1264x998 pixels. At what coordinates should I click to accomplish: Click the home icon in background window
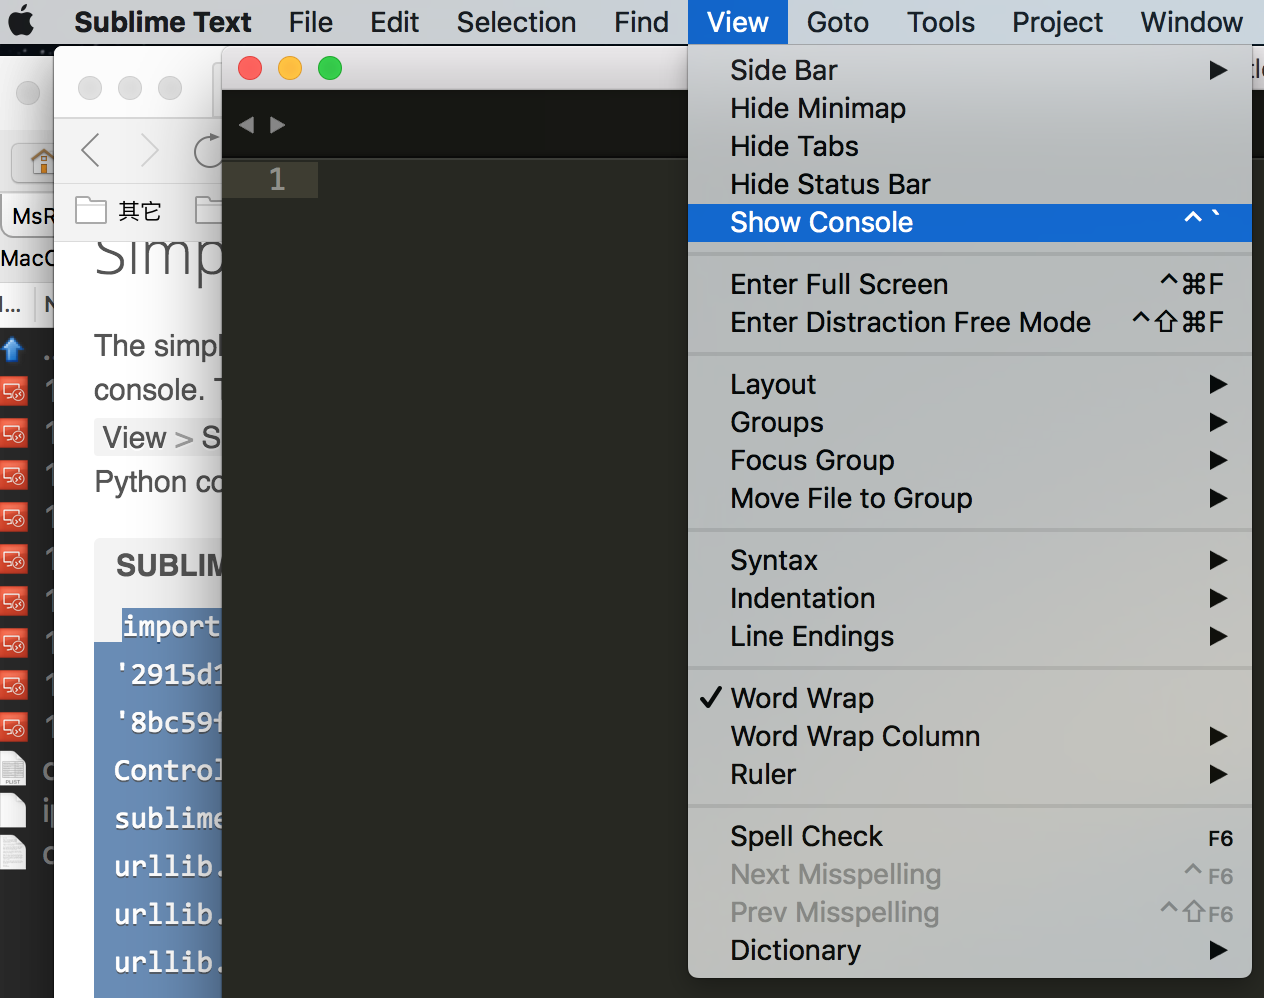point(41,160)
